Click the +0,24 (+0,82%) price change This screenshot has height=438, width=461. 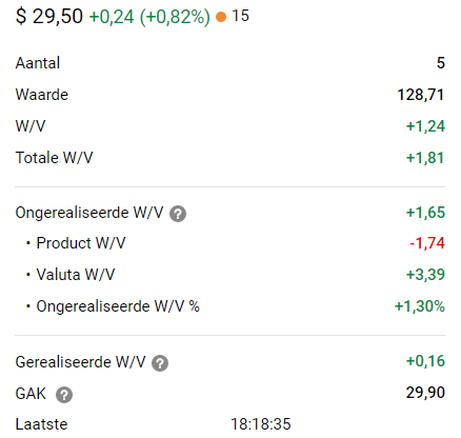[x=150, y=17]
